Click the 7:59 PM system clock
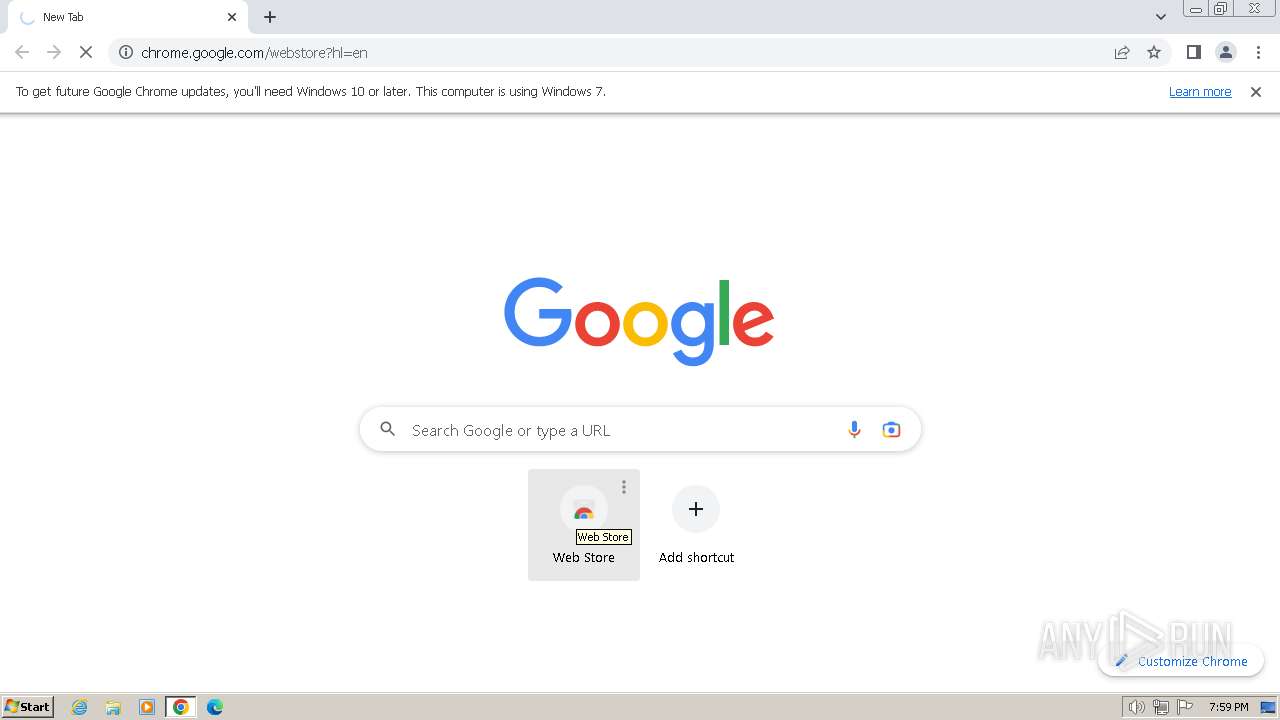 tap(1229, 707)
